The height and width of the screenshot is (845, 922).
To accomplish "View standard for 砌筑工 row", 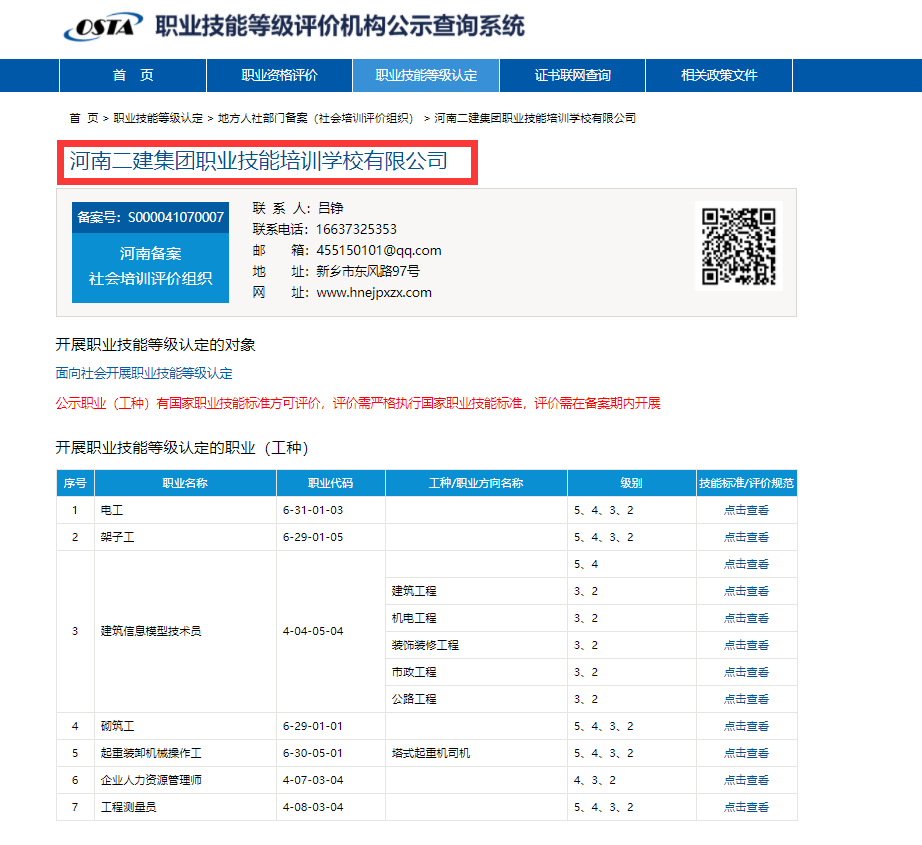I will point(746,726).
